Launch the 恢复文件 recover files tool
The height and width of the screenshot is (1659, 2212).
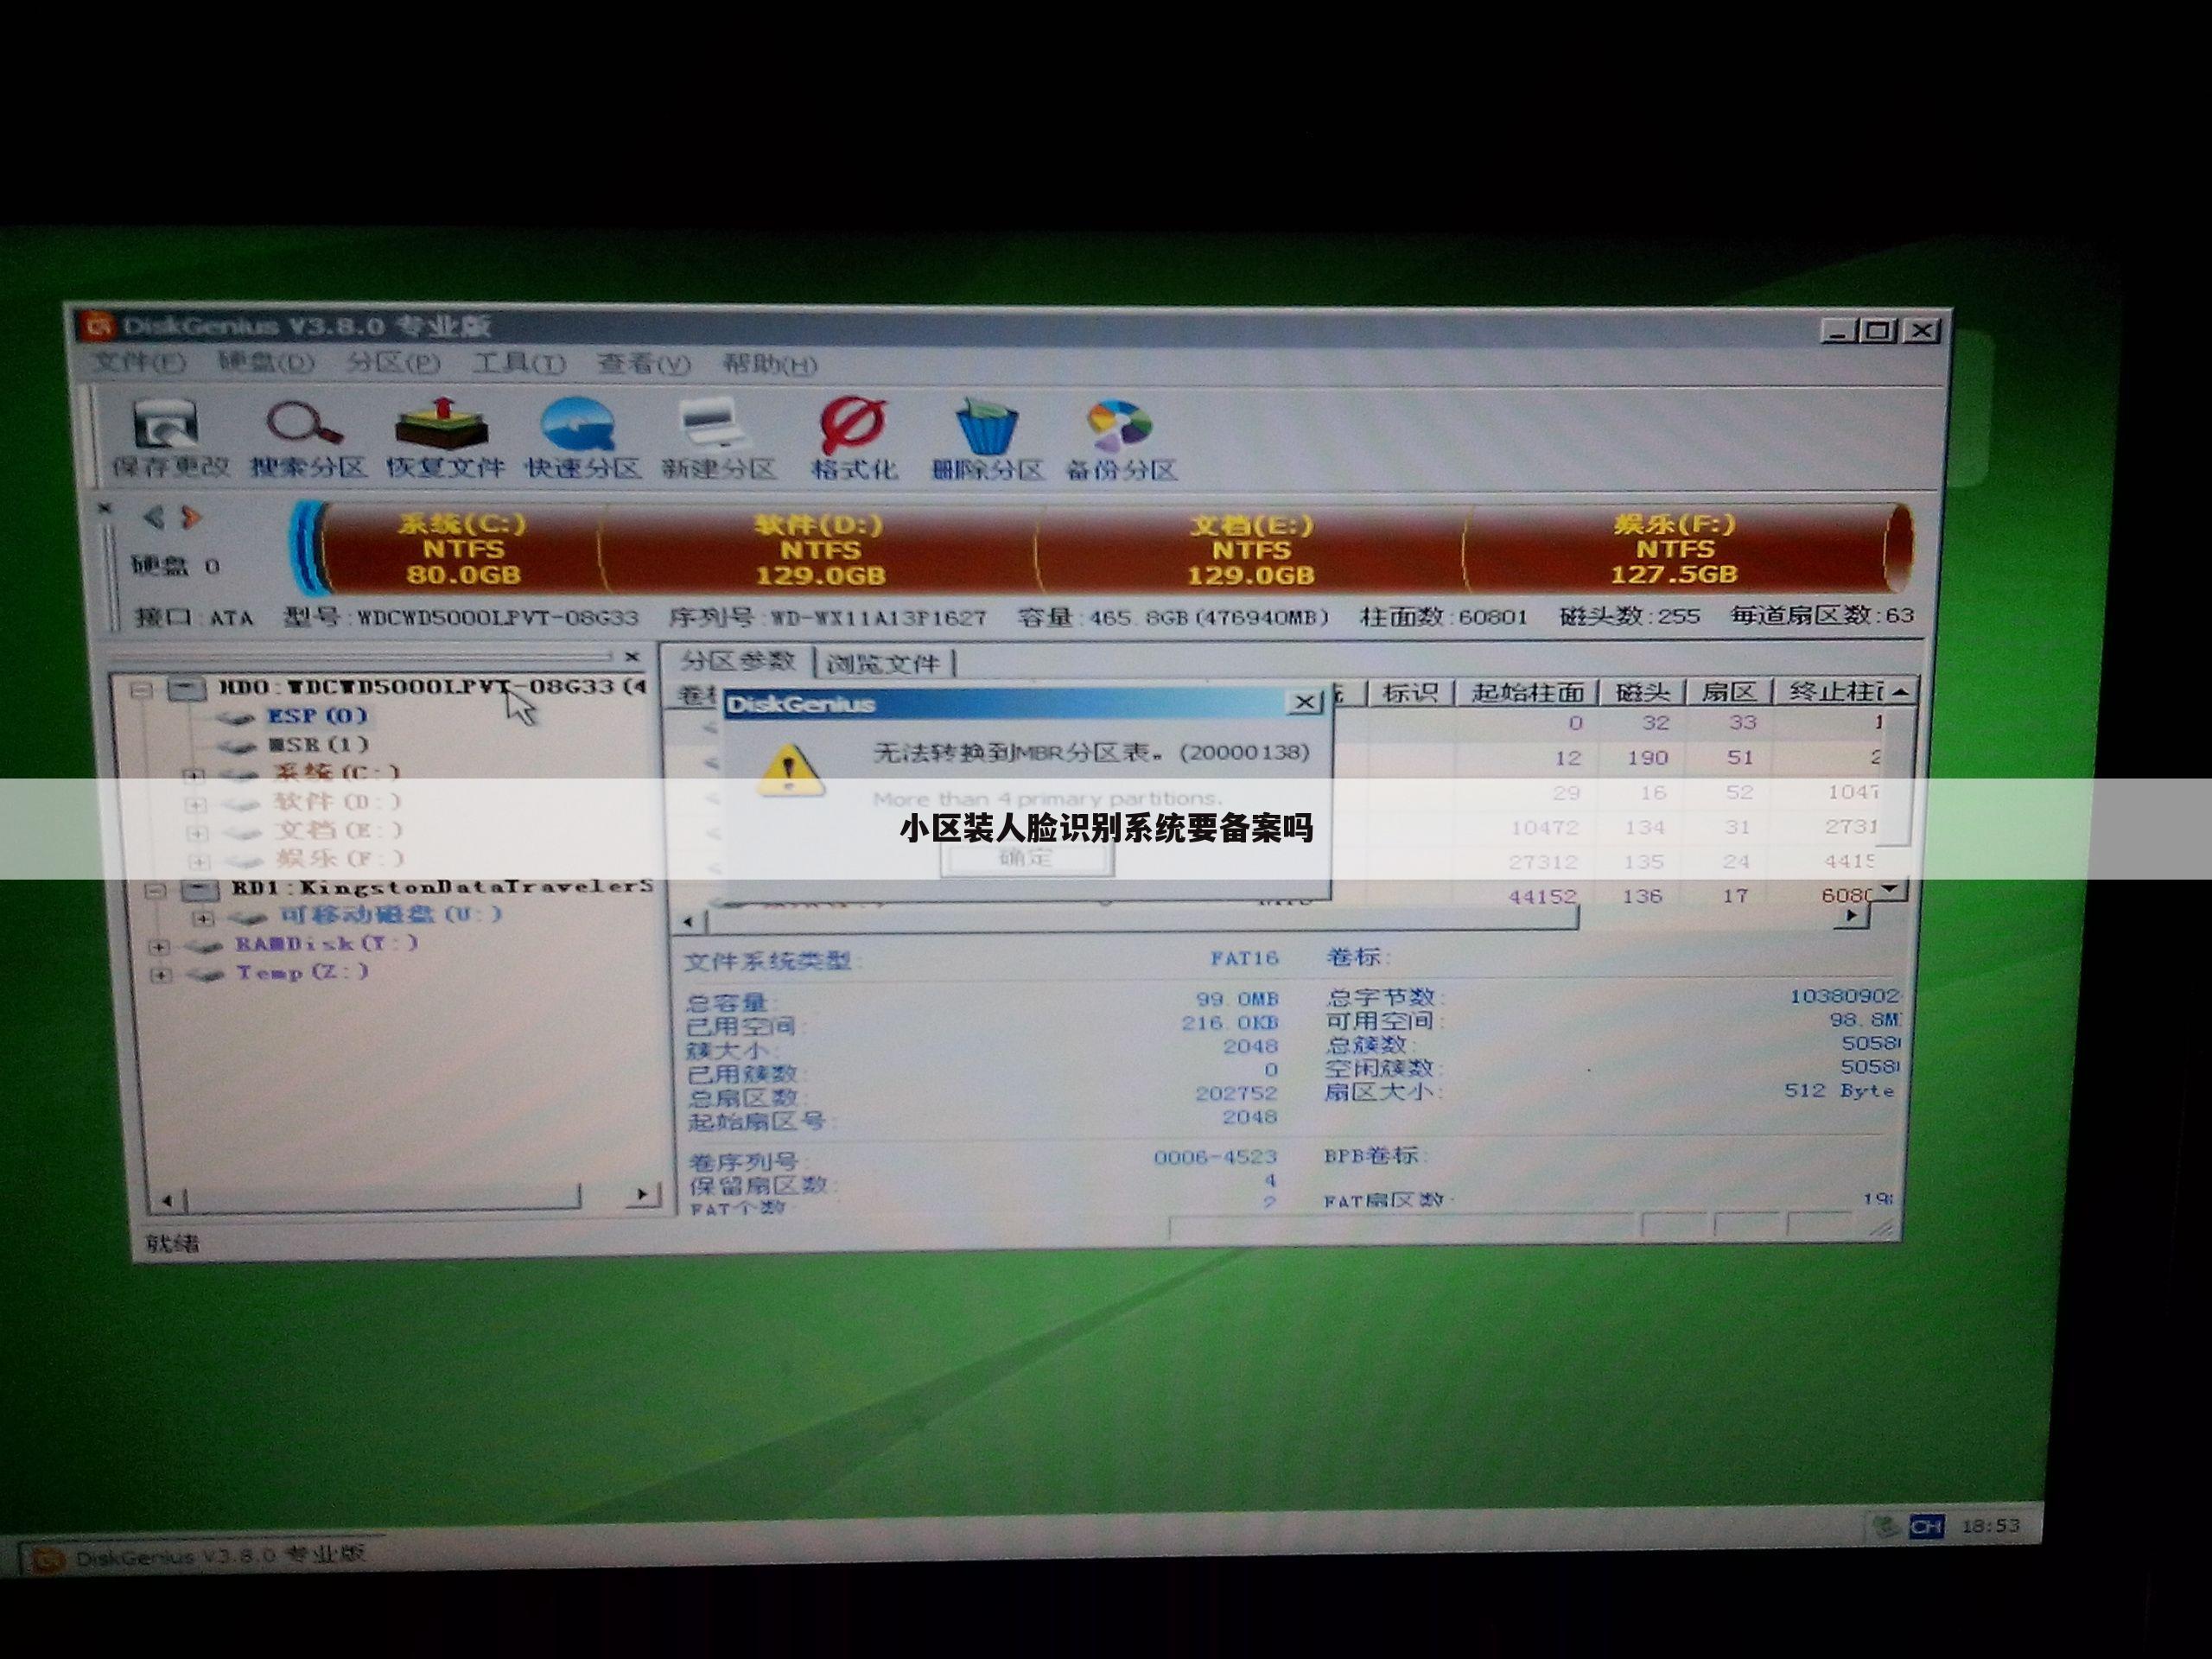click(445, 438)
